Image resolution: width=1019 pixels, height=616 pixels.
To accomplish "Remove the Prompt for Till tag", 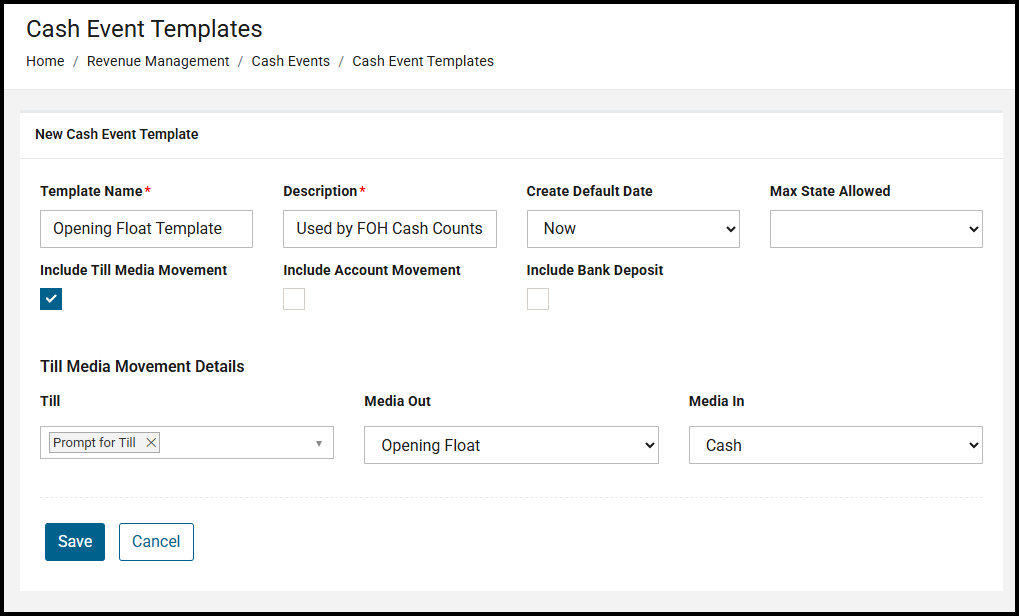I will click(x=151, y=443).
